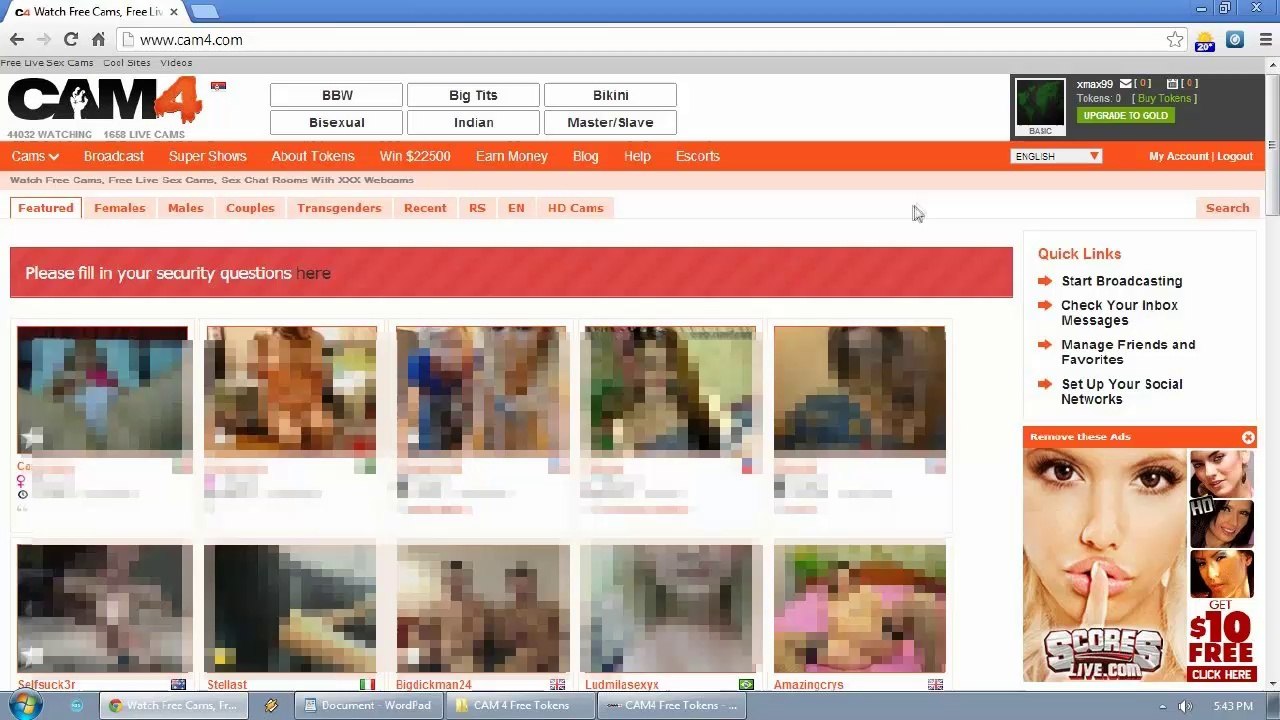The height and width of the screenshot is (720, 1280).
Task: Click the Buy Tokens link
Action: [1164, 99]
